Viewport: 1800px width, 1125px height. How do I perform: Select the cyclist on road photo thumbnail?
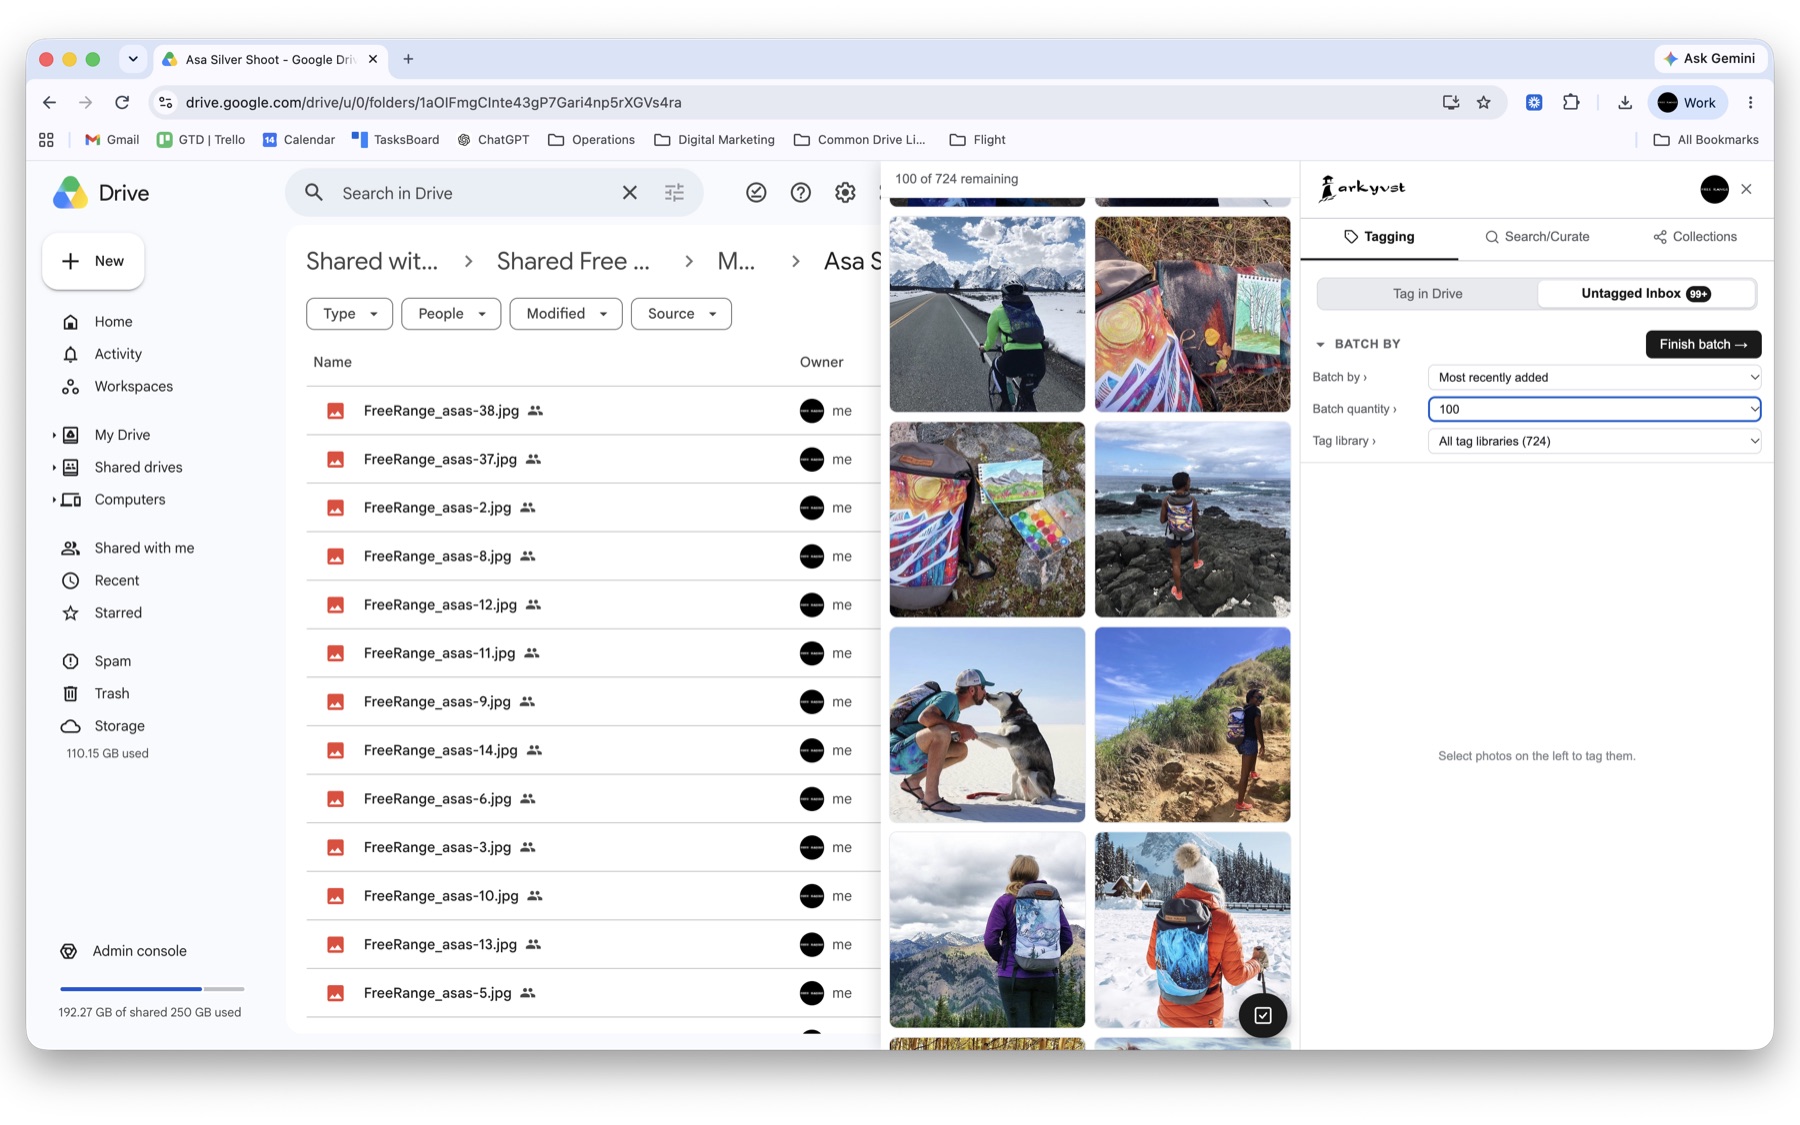pyautogui.click(x=987, y=314)
